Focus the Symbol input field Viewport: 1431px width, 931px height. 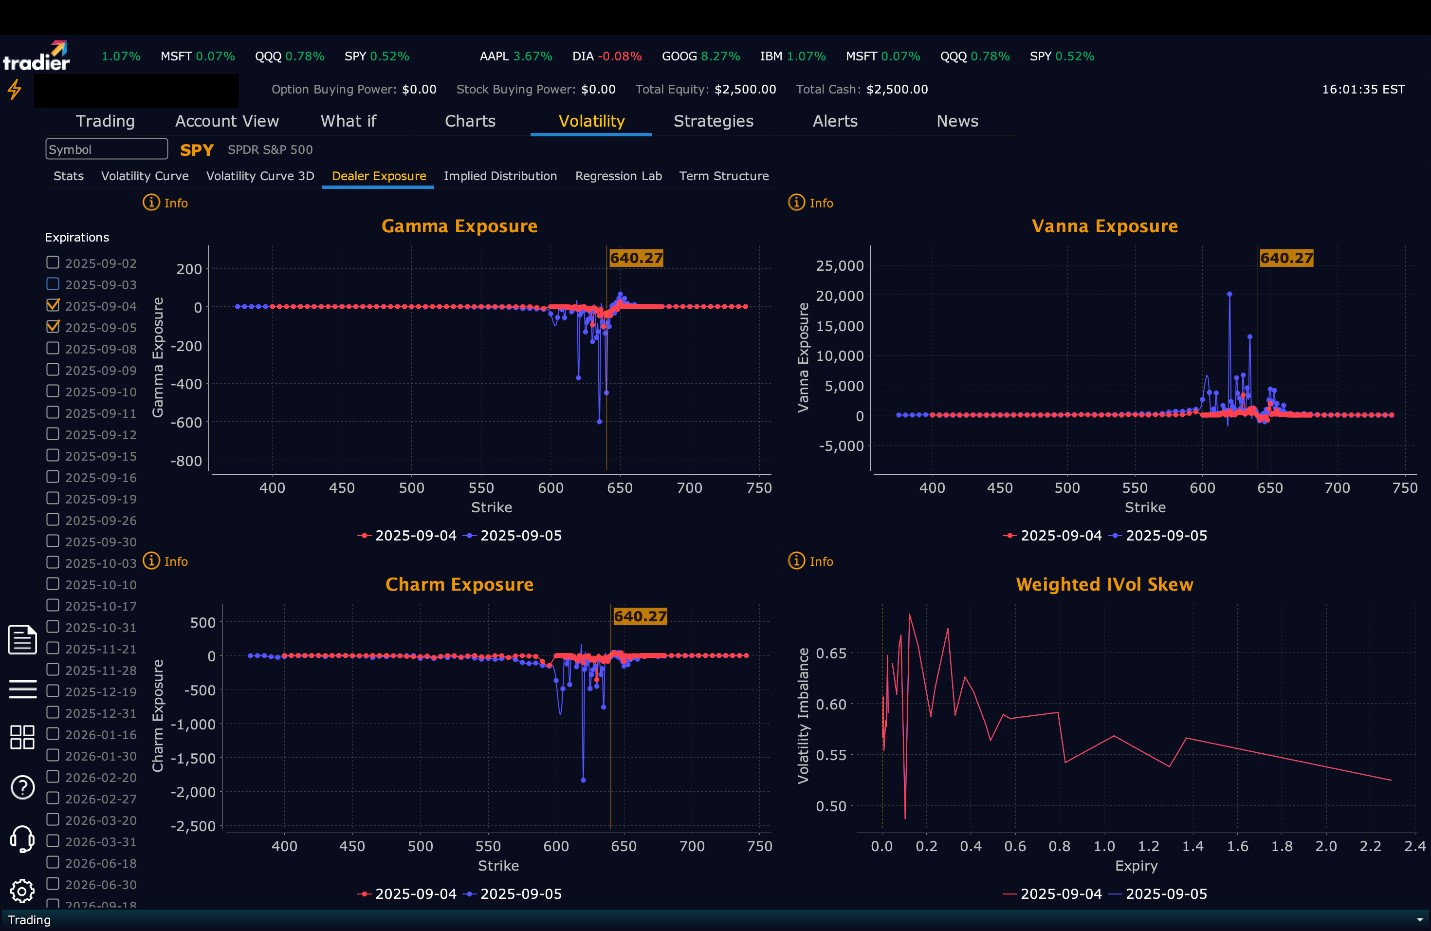(106, 149)
